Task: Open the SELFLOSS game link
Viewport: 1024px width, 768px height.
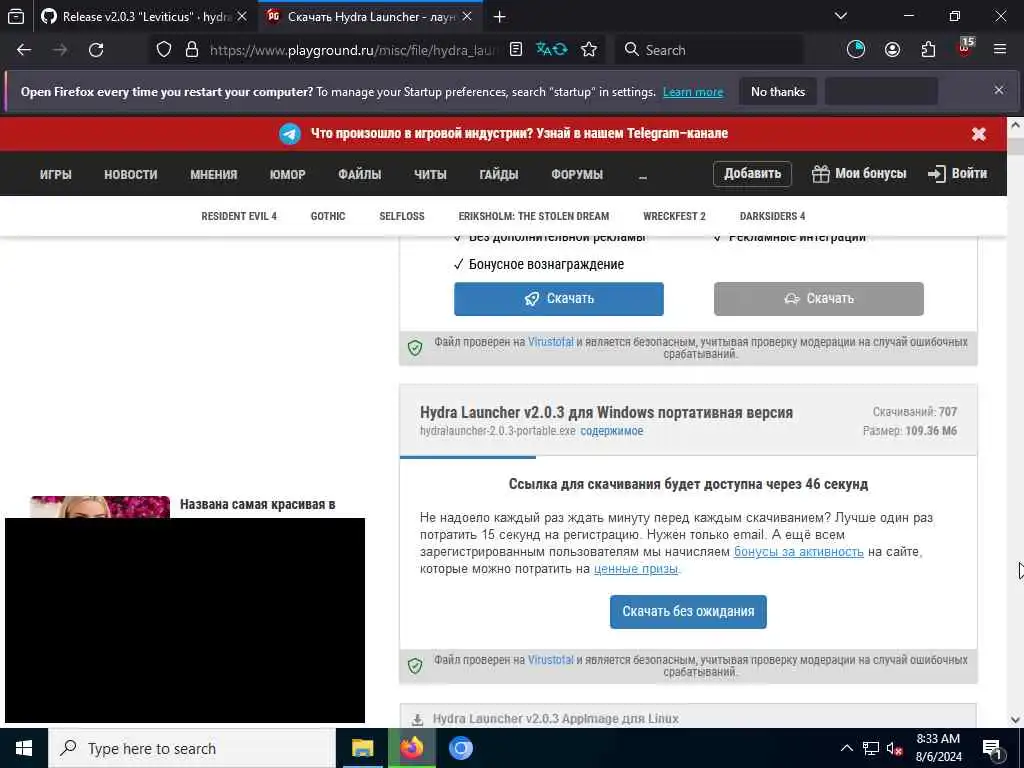Action: click(x=402, y=216)
